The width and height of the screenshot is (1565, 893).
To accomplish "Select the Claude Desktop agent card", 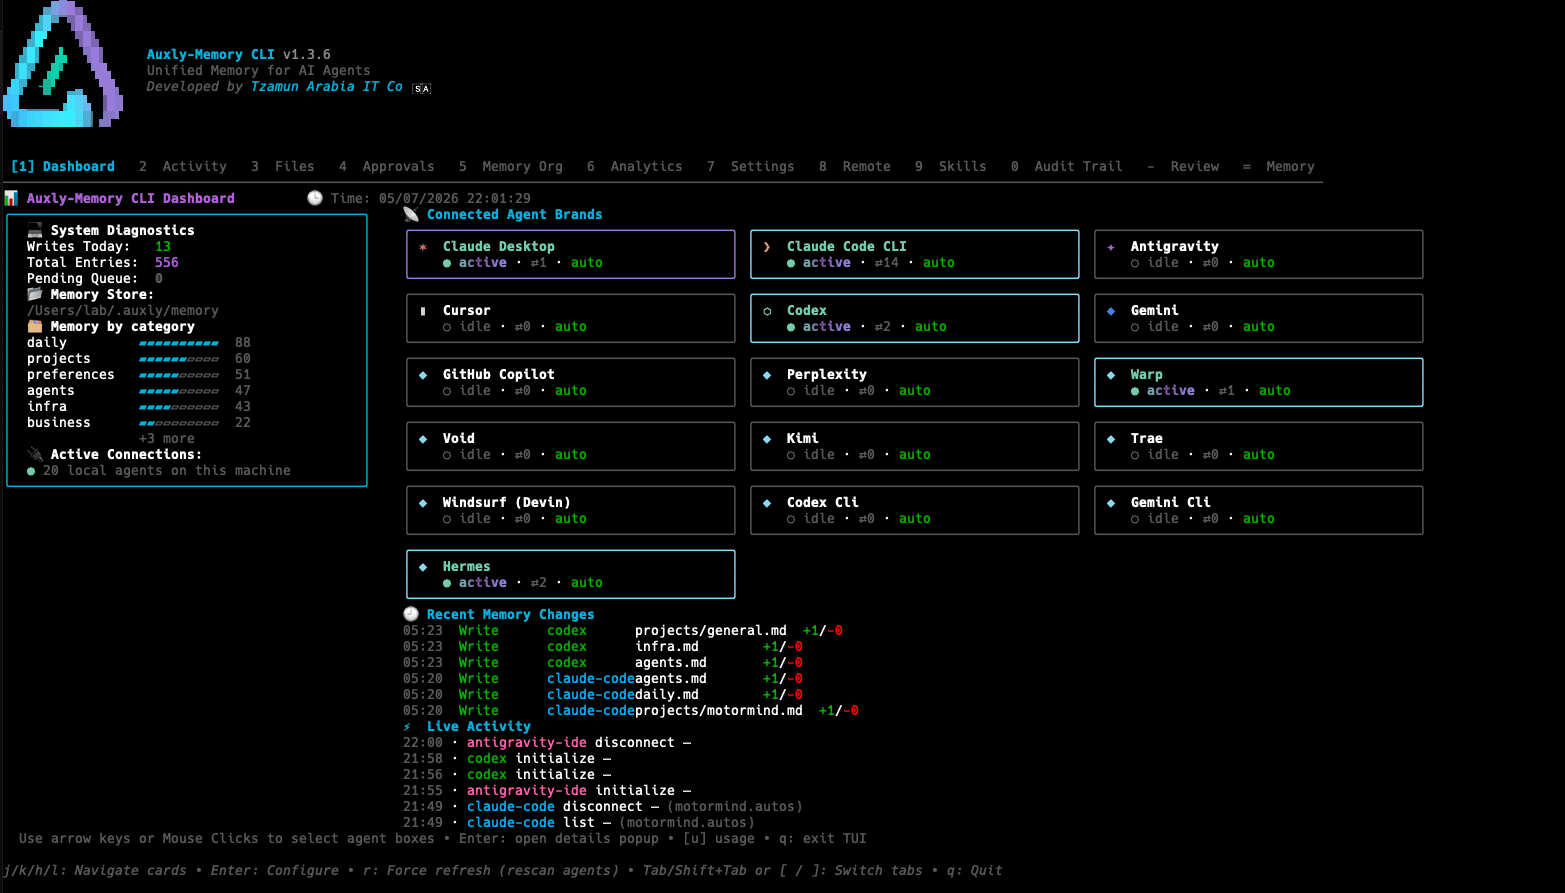I will pos(571,254).
